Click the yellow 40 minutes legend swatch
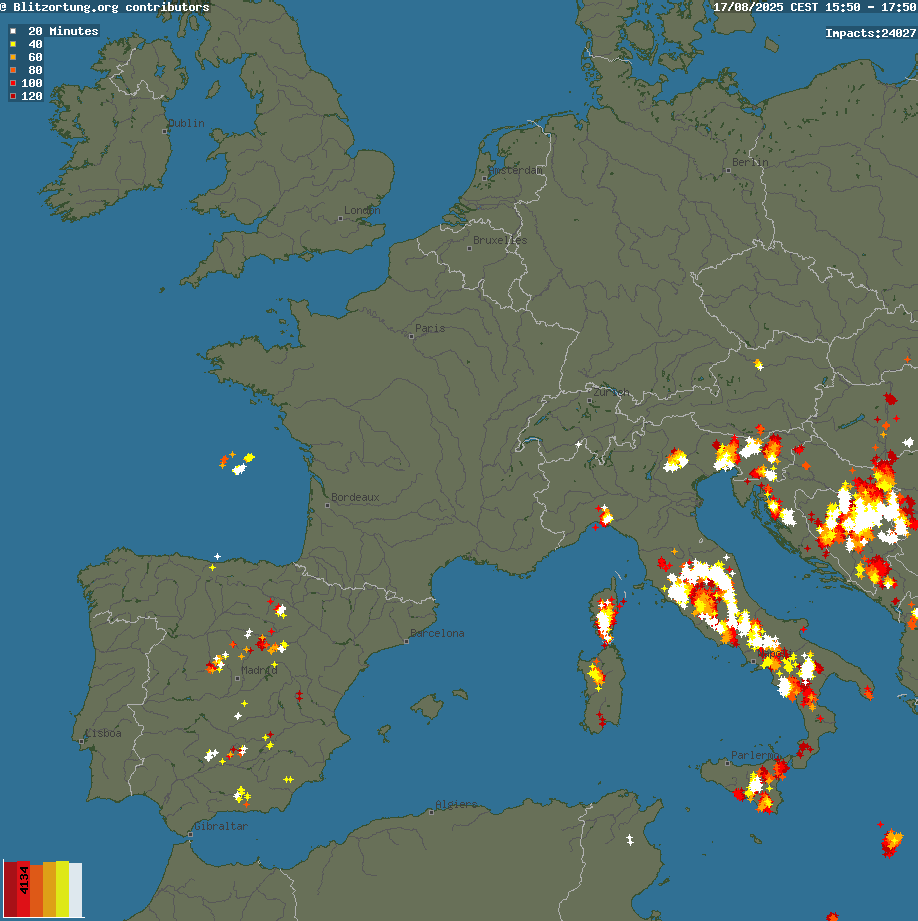The height and width of the screenshot is (921, 918). [13, 44]
